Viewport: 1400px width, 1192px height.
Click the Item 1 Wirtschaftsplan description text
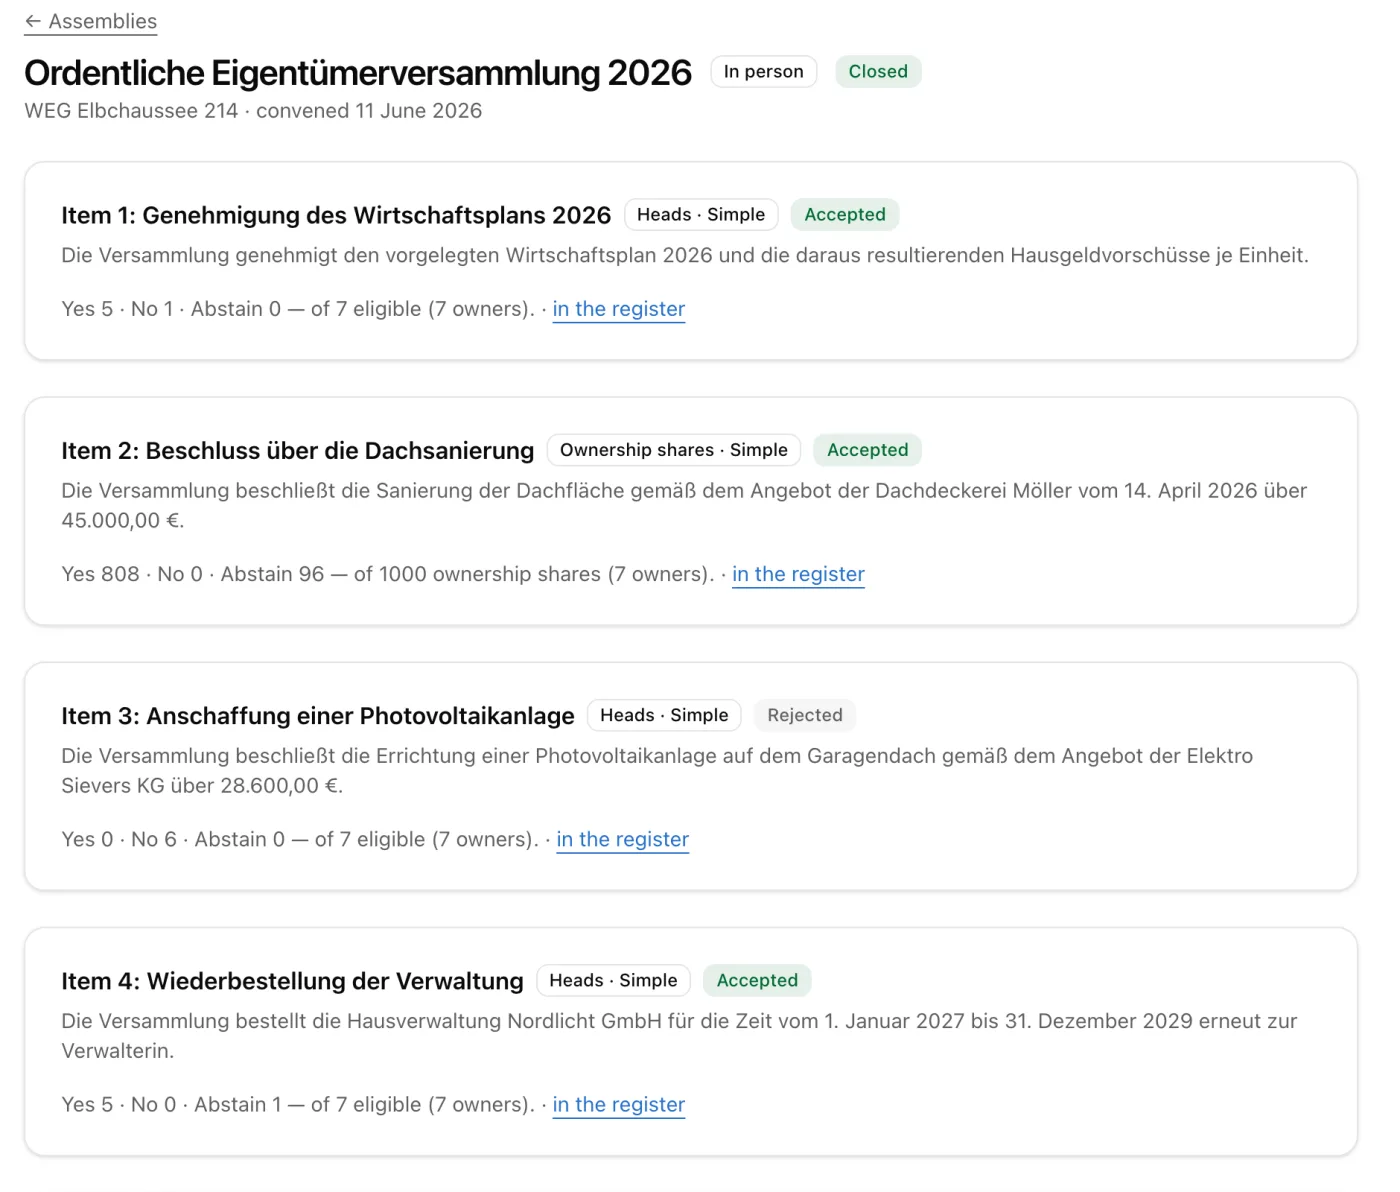pos(685,255)
